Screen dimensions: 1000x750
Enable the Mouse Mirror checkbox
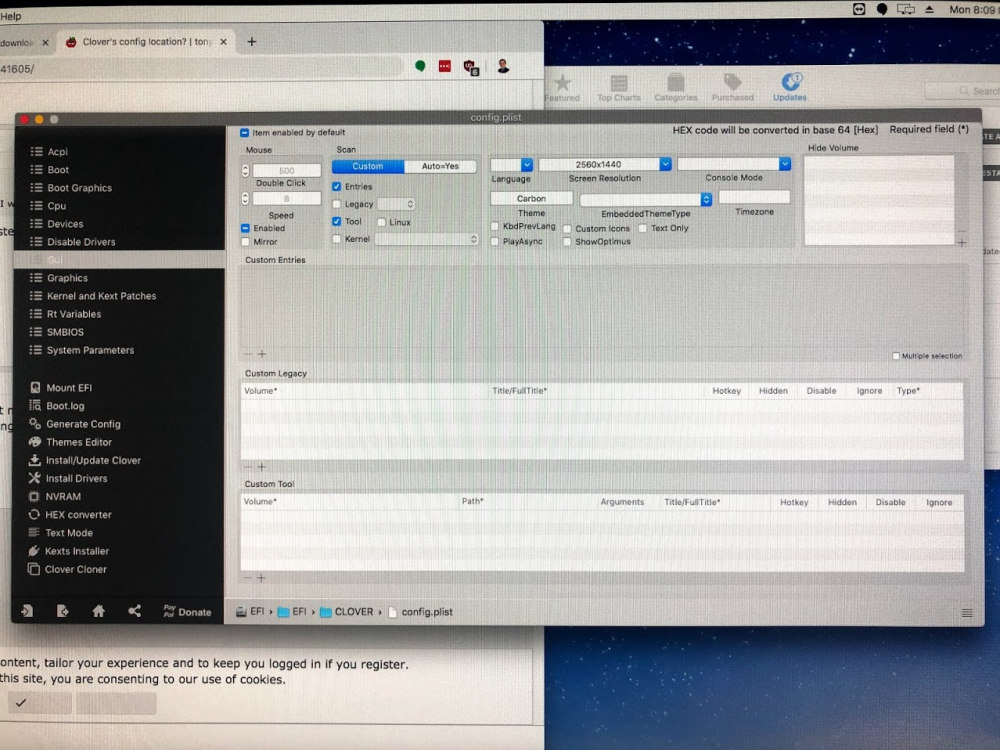[246, 242]
